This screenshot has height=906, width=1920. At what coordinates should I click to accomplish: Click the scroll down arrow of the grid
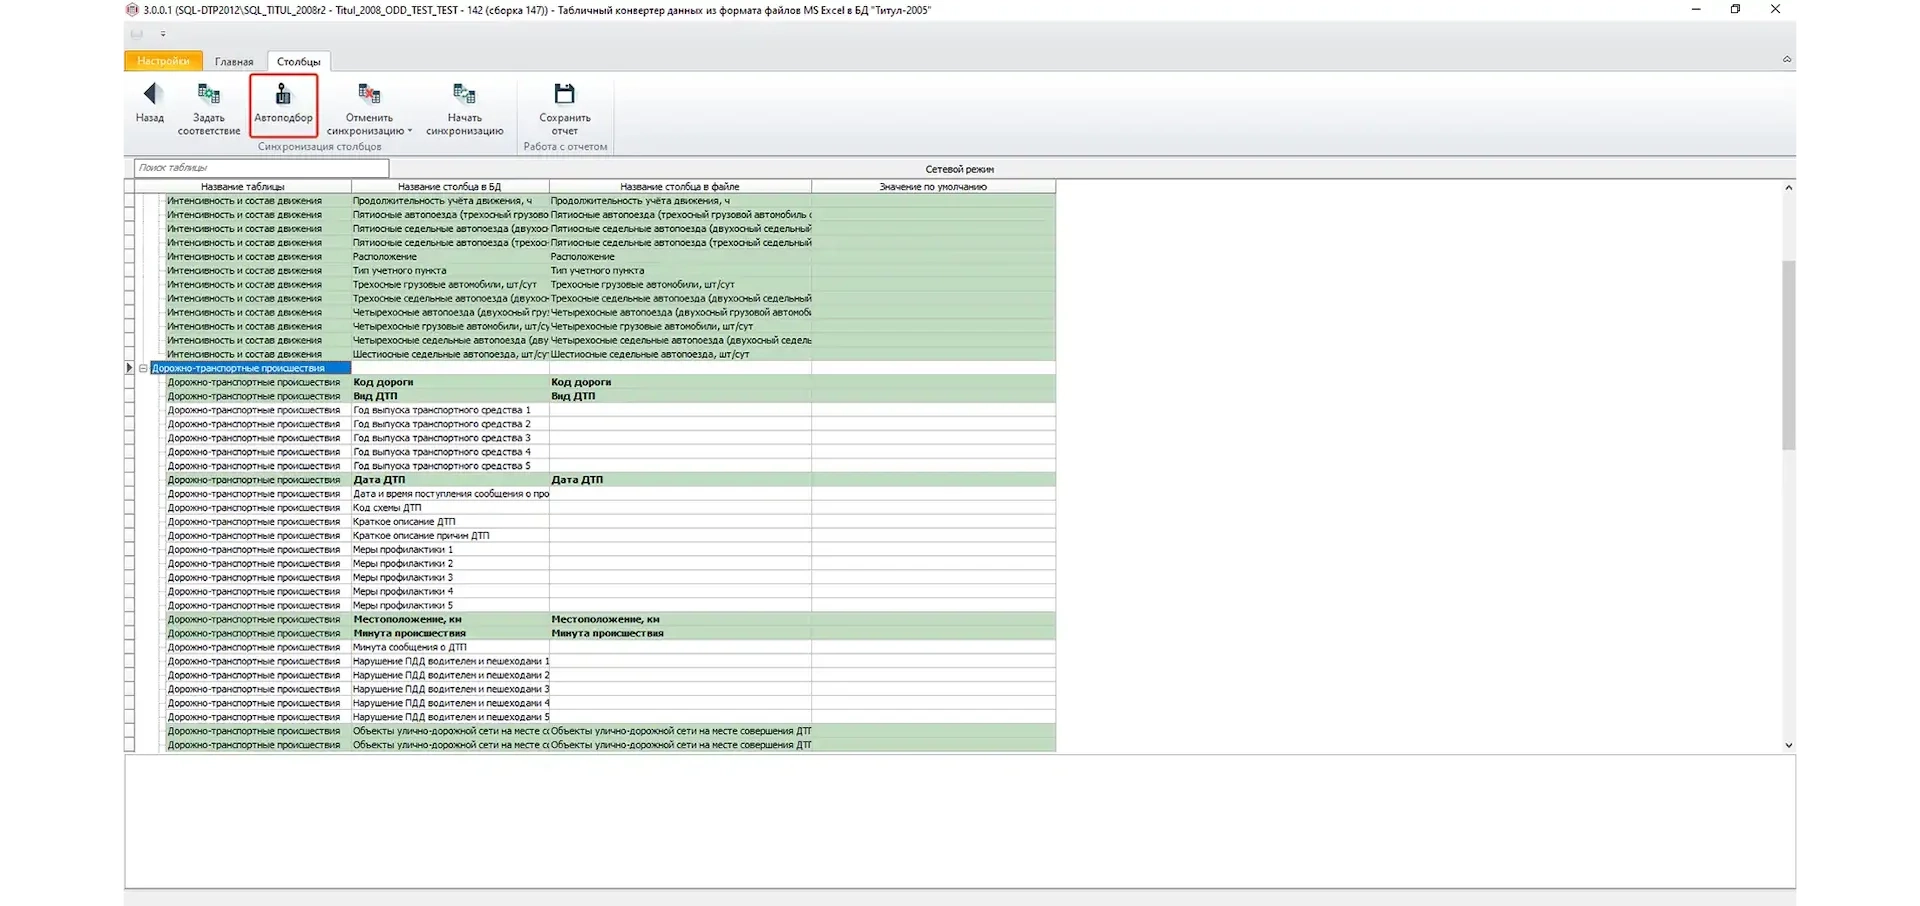point(1788,745)
